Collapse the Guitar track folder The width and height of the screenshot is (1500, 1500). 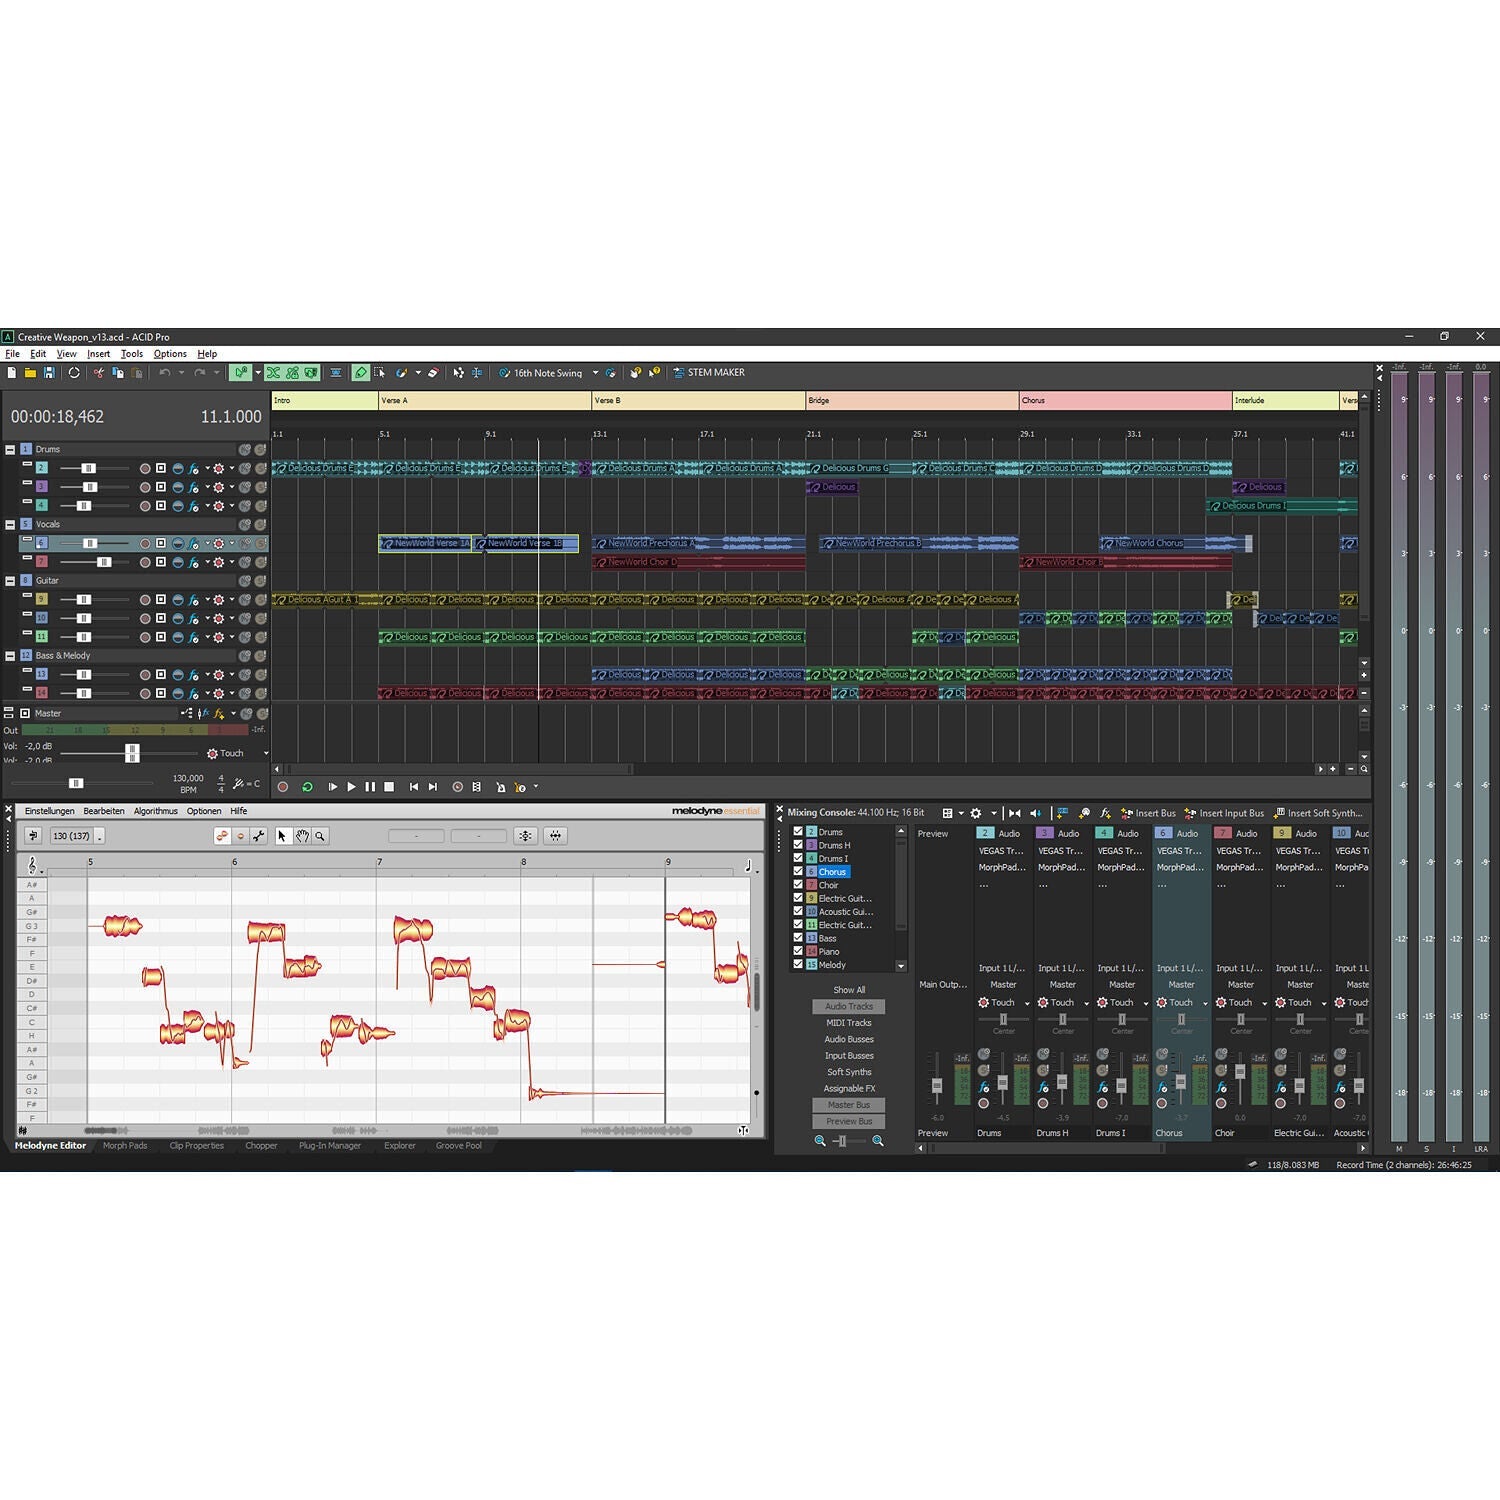(10, 581)
